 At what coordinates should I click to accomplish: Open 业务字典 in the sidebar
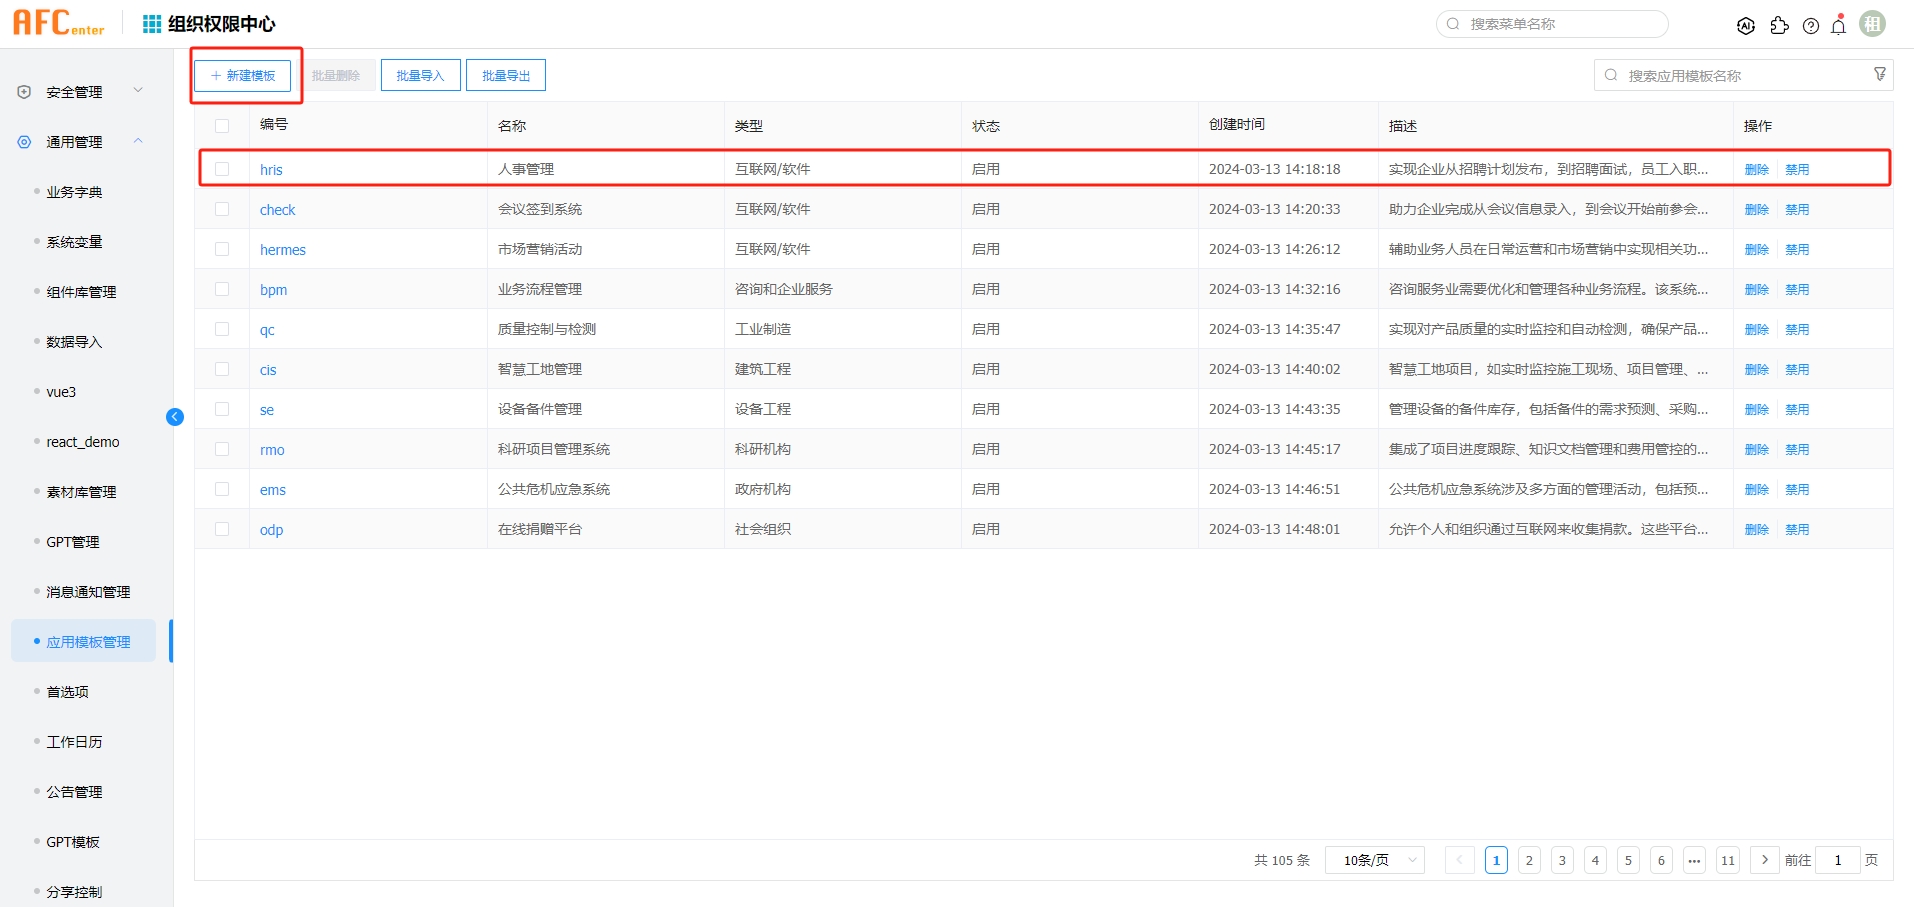(74, 192)
